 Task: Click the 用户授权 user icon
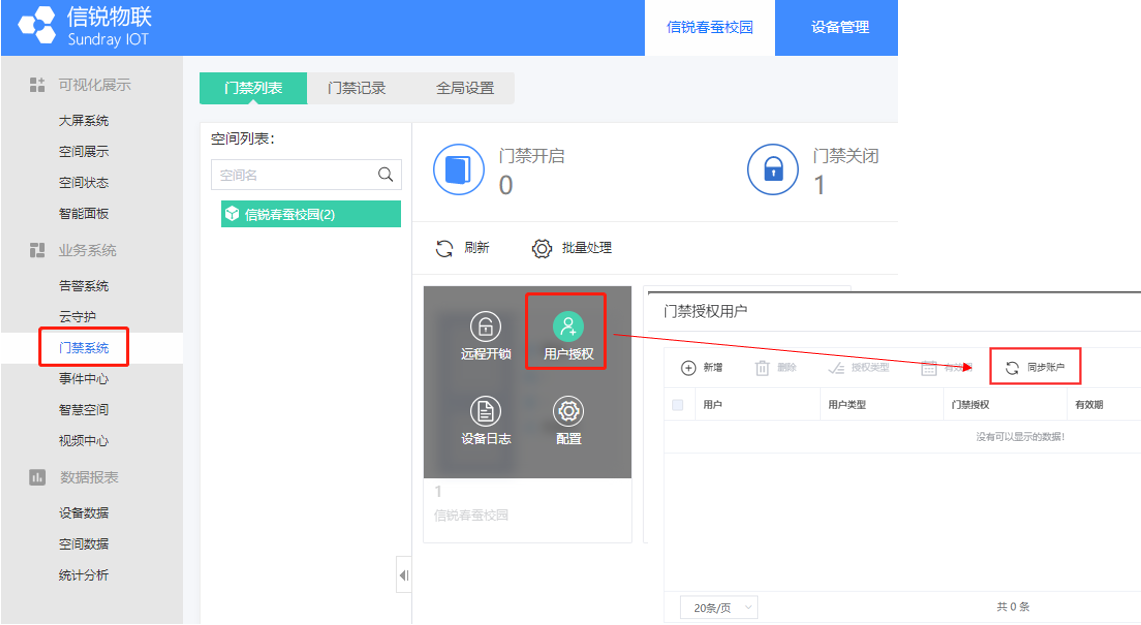568,327
